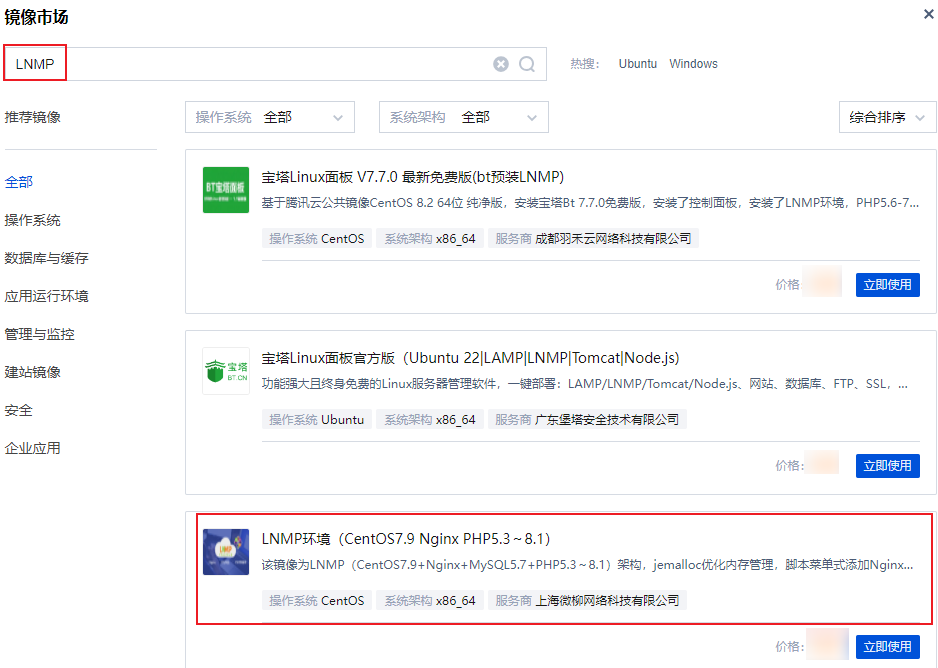938x668 pixels.
Task: Select the 建站镜像 category
Action: click(x=32, y=372)
